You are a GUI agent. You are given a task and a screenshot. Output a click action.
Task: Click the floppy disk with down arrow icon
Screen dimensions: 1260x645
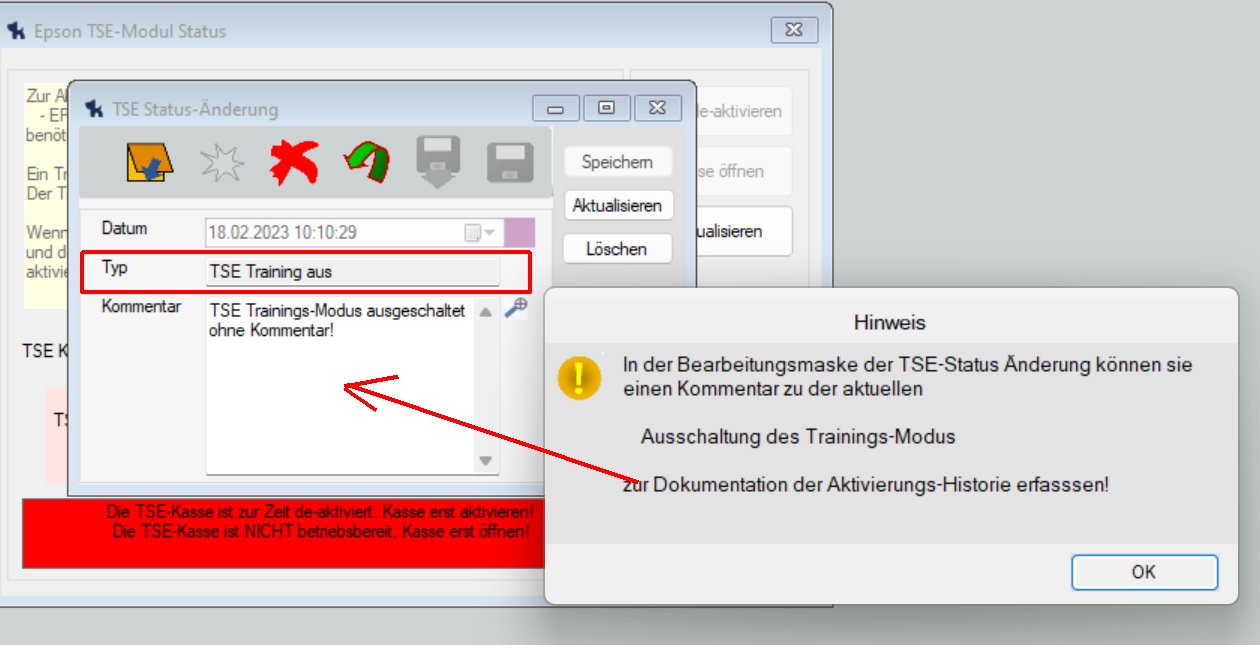coord(438,162)
